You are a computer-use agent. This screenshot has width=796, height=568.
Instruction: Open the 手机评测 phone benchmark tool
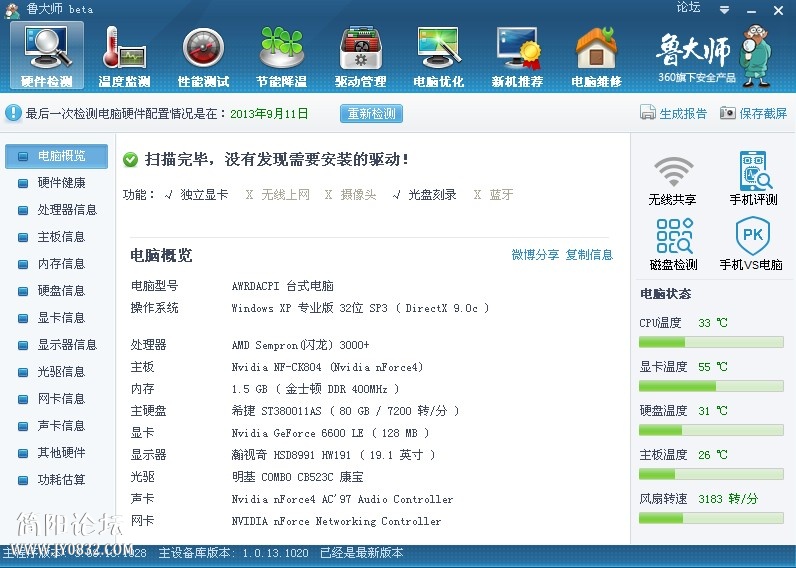pos(753,179)
